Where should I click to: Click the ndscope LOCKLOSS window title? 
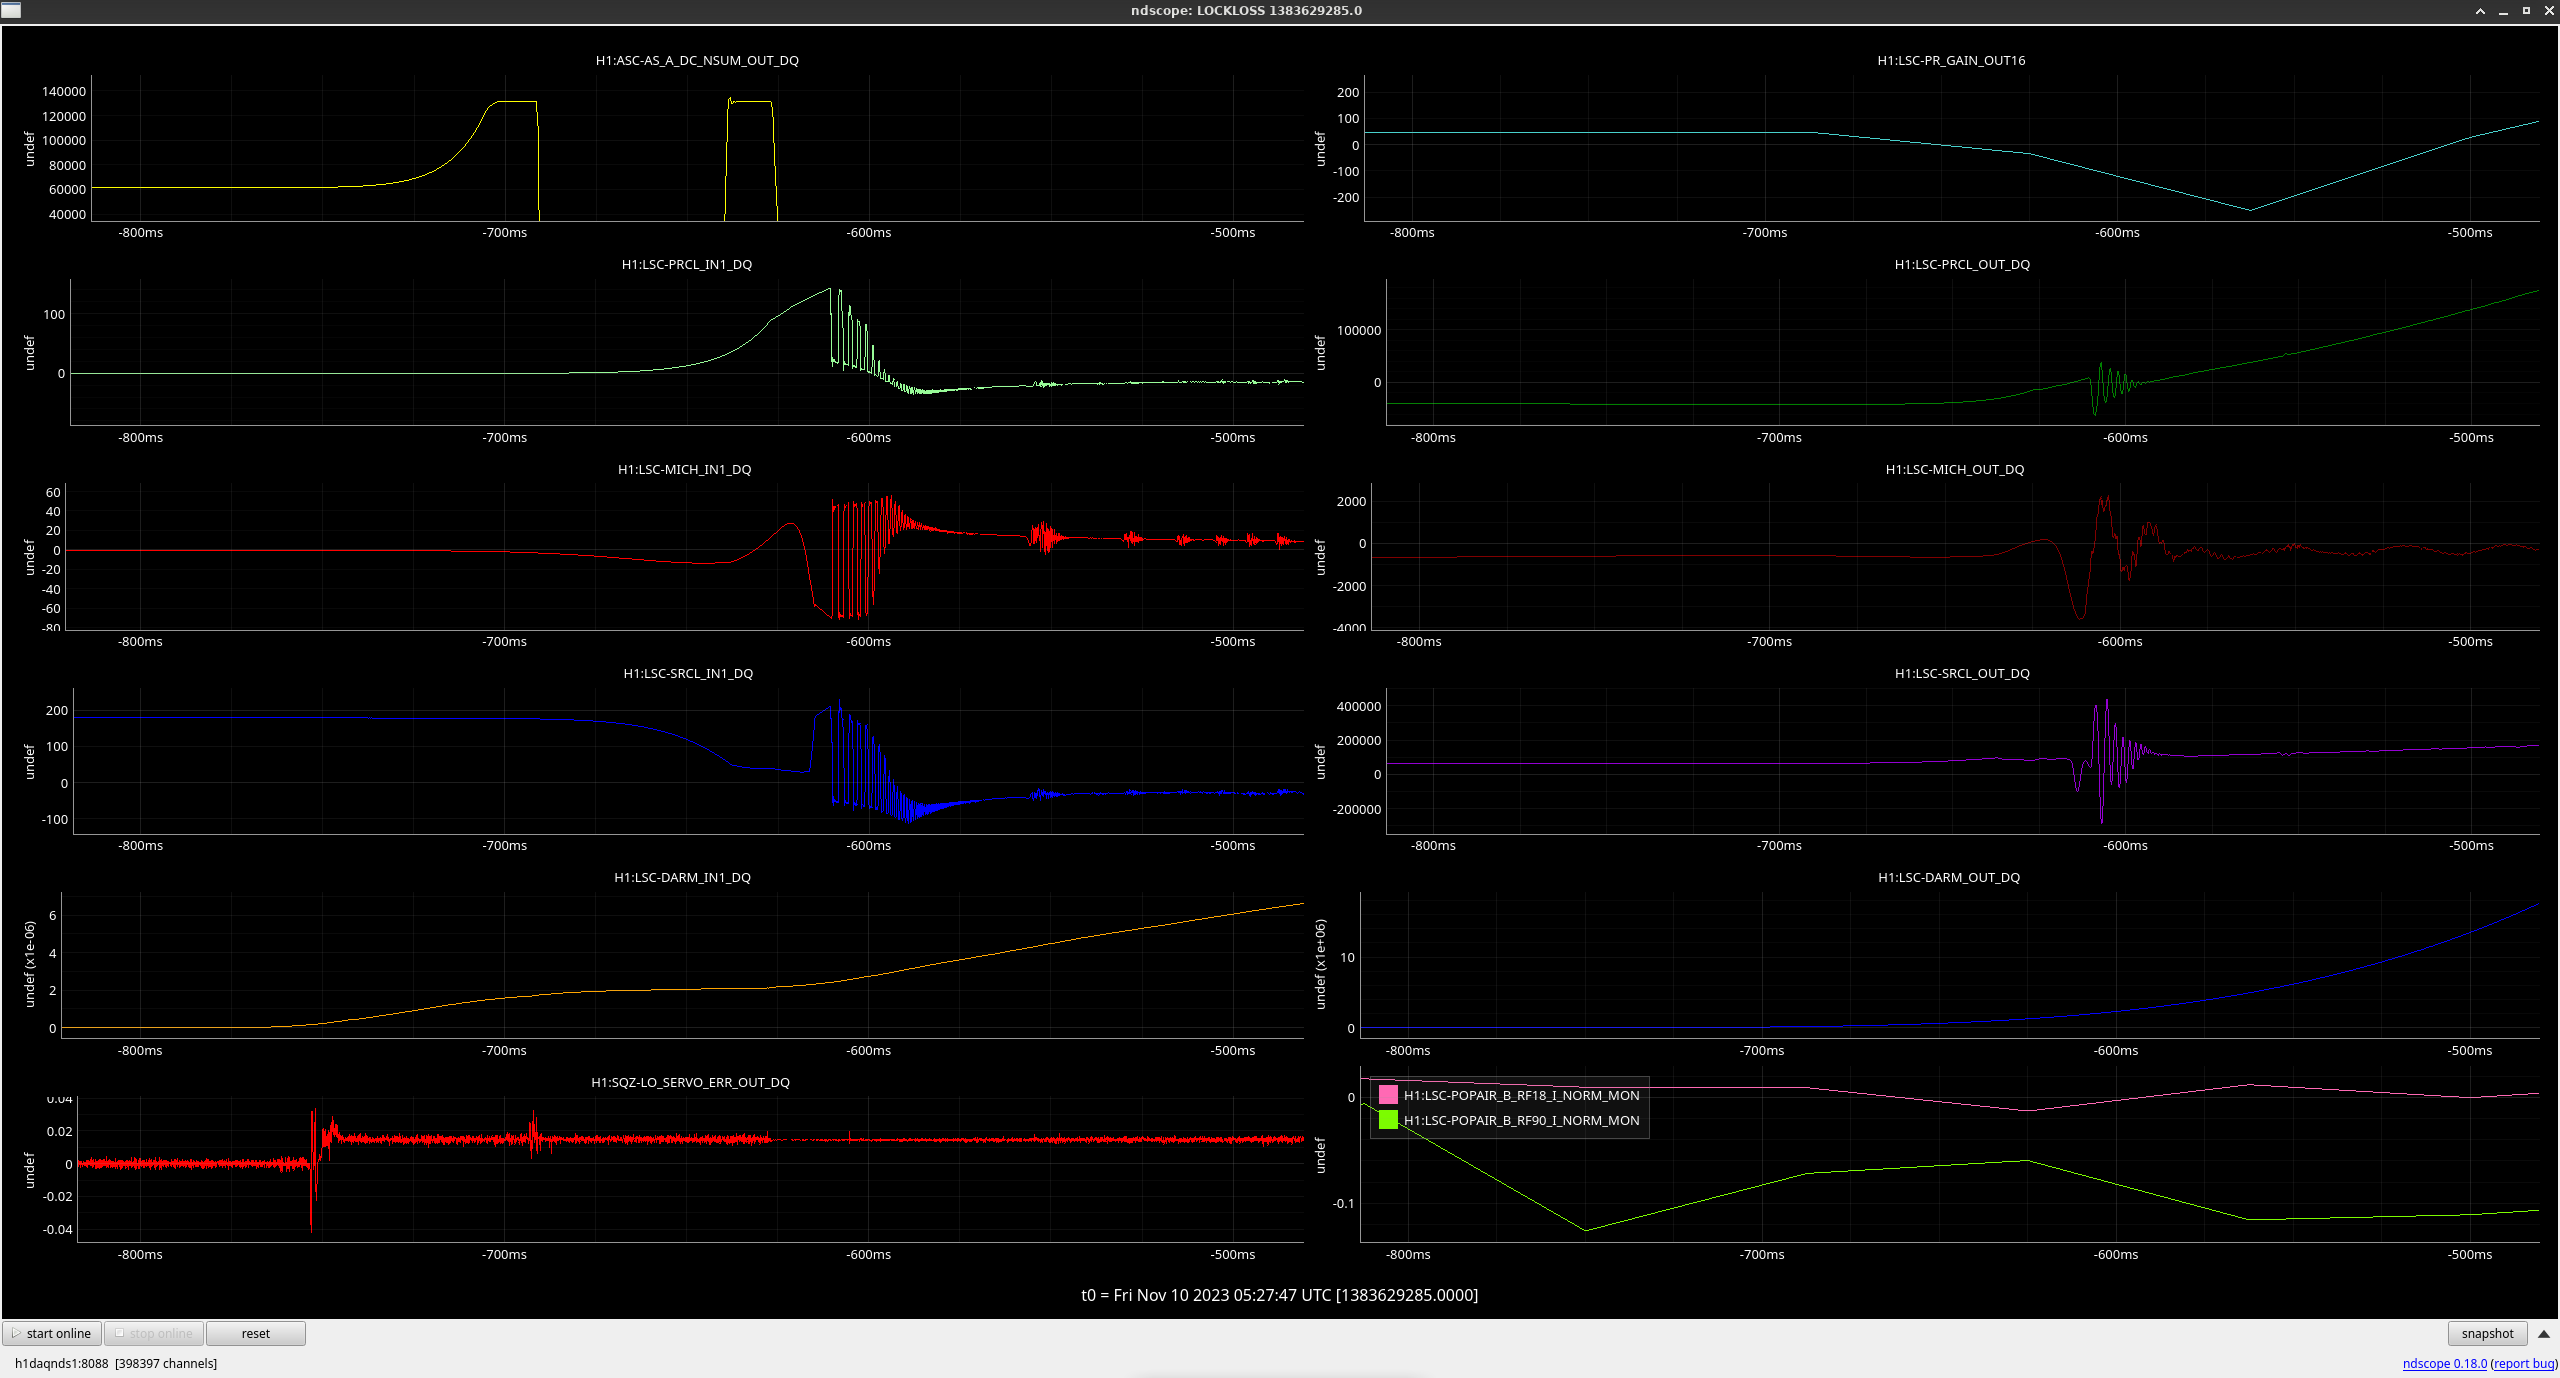tap(1246, 11)
